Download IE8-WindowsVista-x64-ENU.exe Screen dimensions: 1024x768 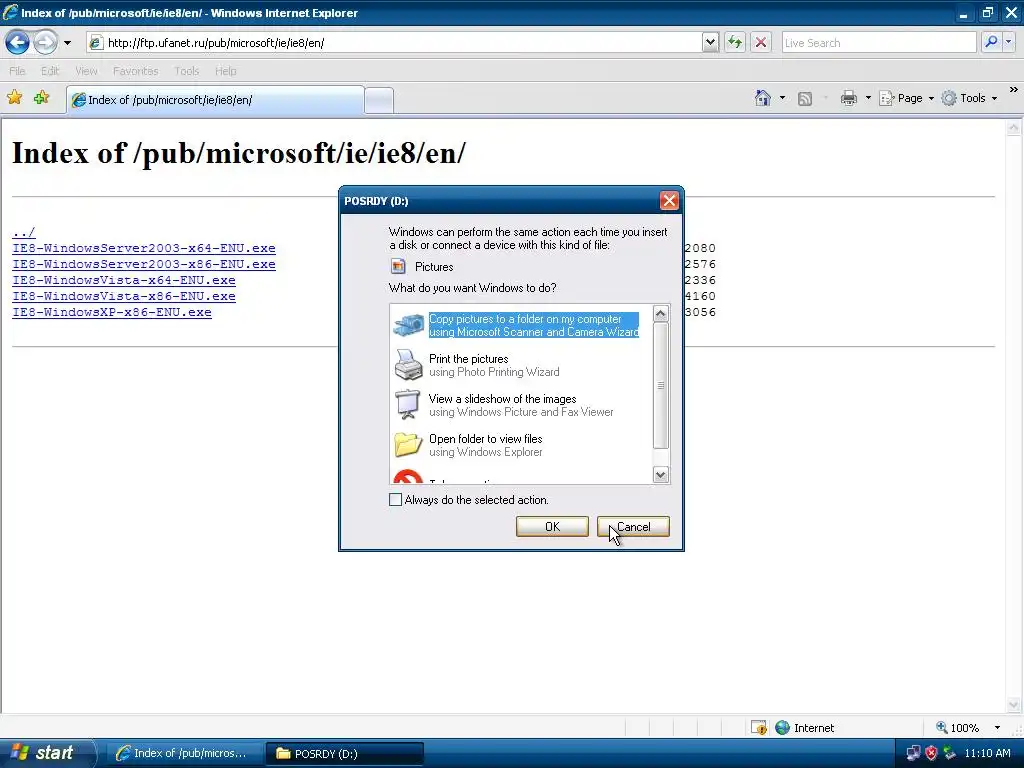click(123, 280)
